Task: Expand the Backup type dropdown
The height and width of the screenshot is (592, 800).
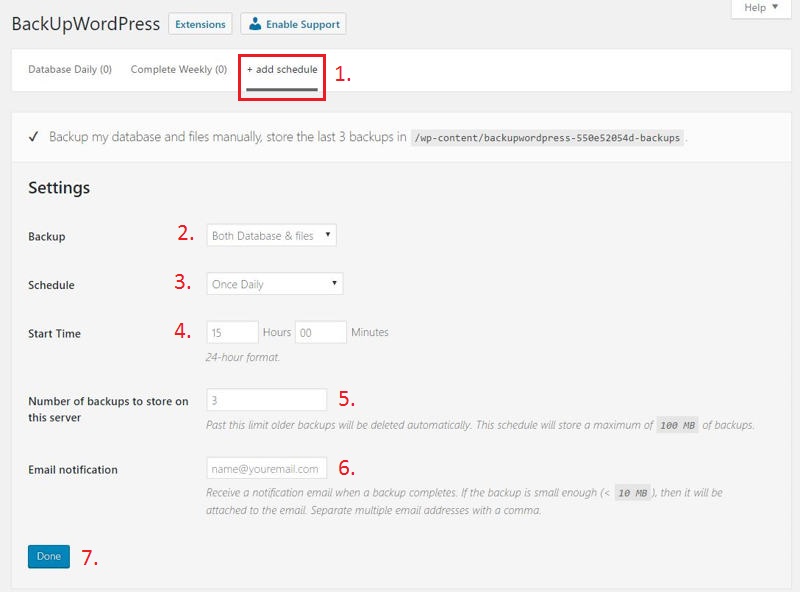Action: (x=272, y=236)
